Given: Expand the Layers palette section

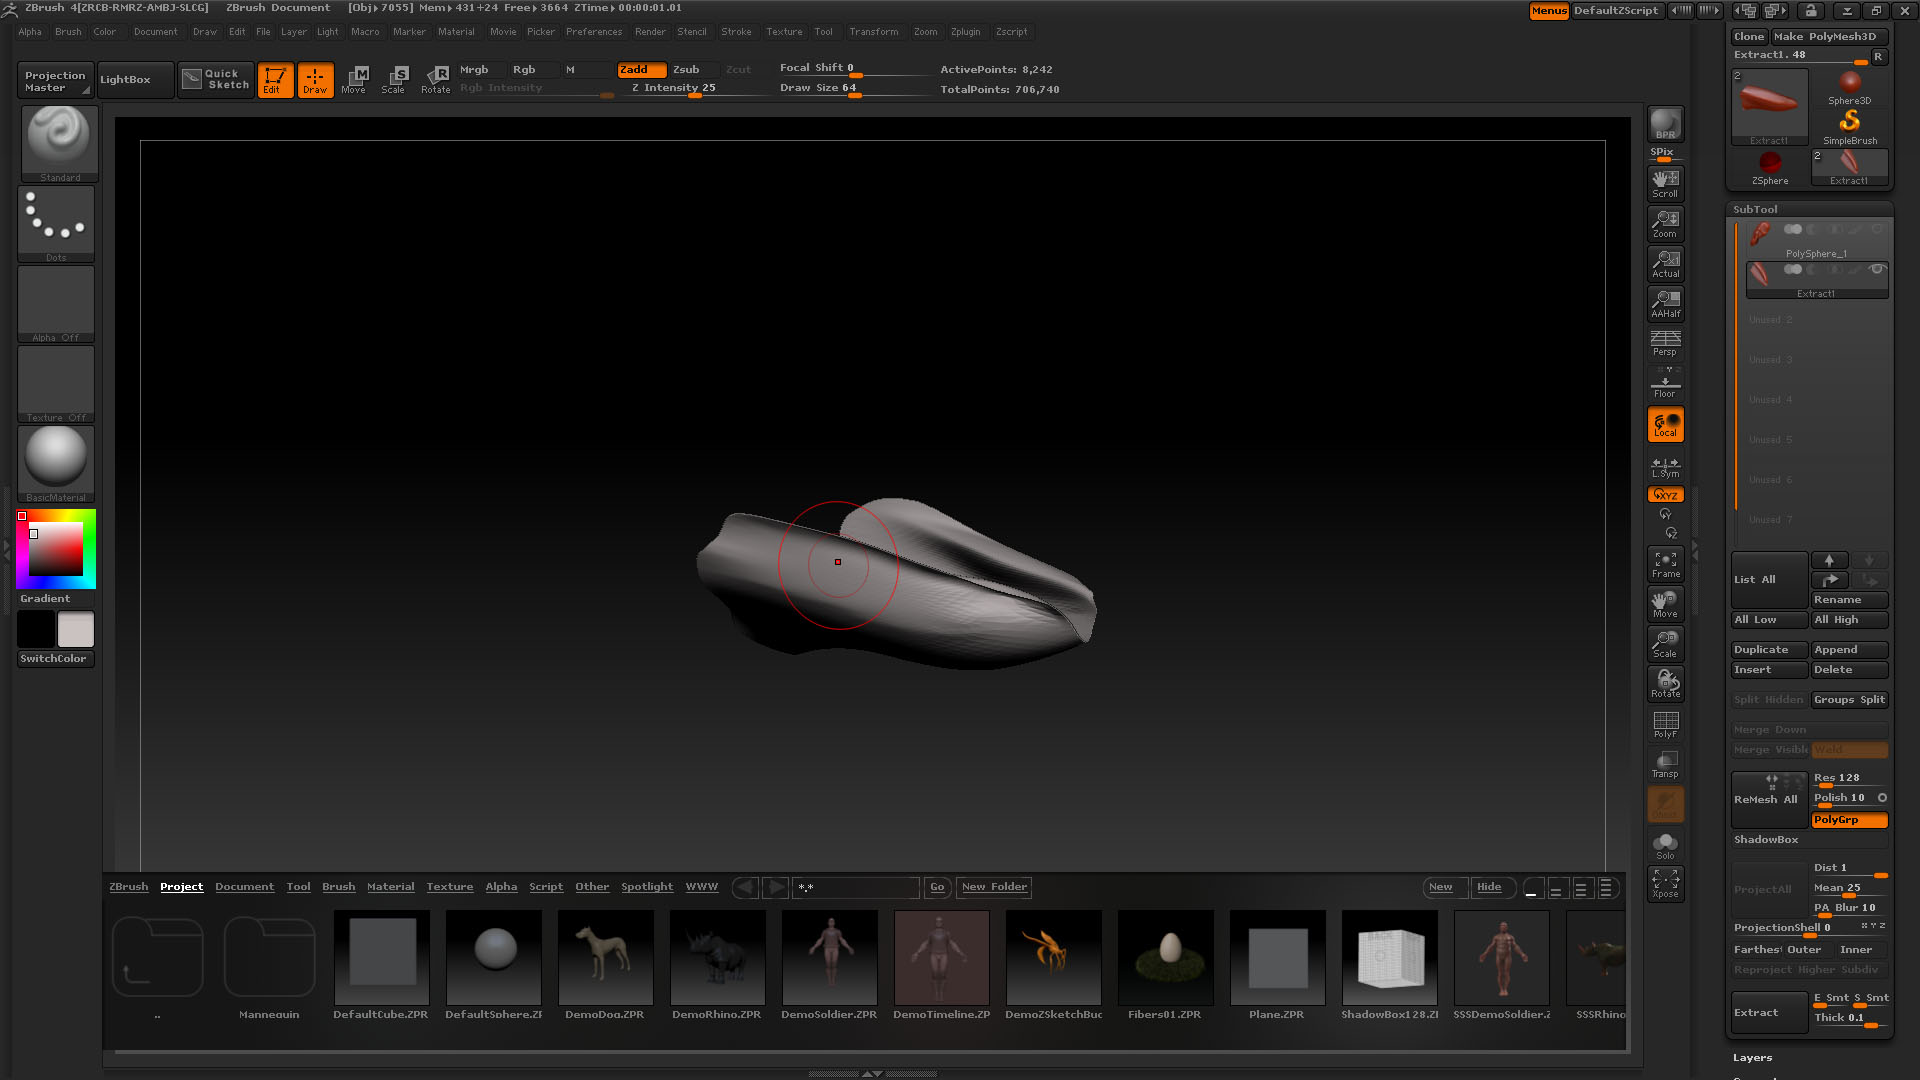Looking at the screenshot, I should pyautogui.click(x=1752, y=1057).
